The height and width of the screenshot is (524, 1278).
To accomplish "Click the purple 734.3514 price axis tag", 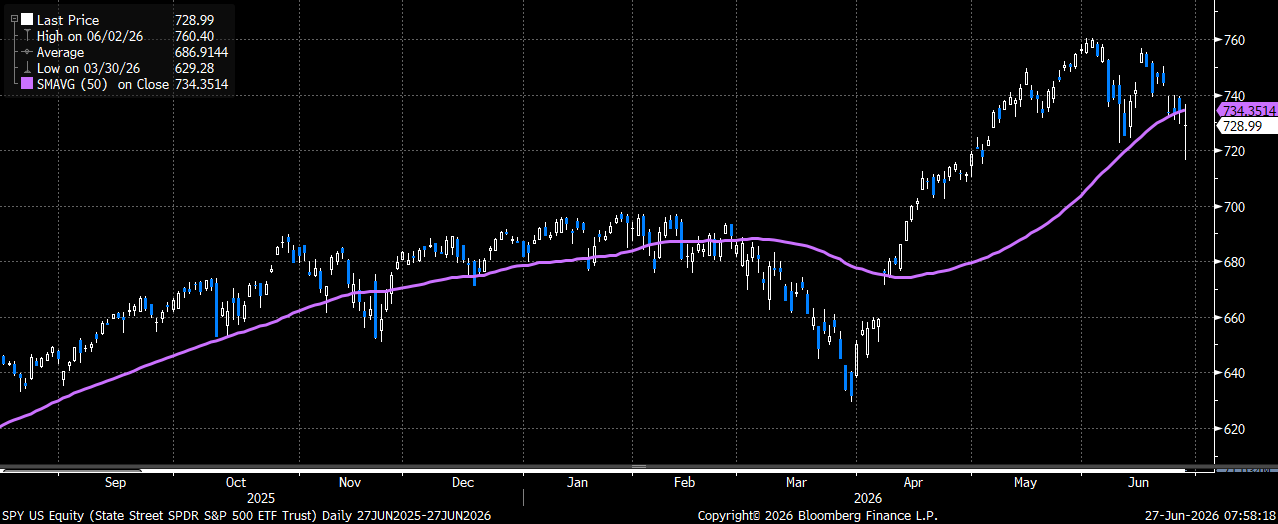I will click(1246, 110).
